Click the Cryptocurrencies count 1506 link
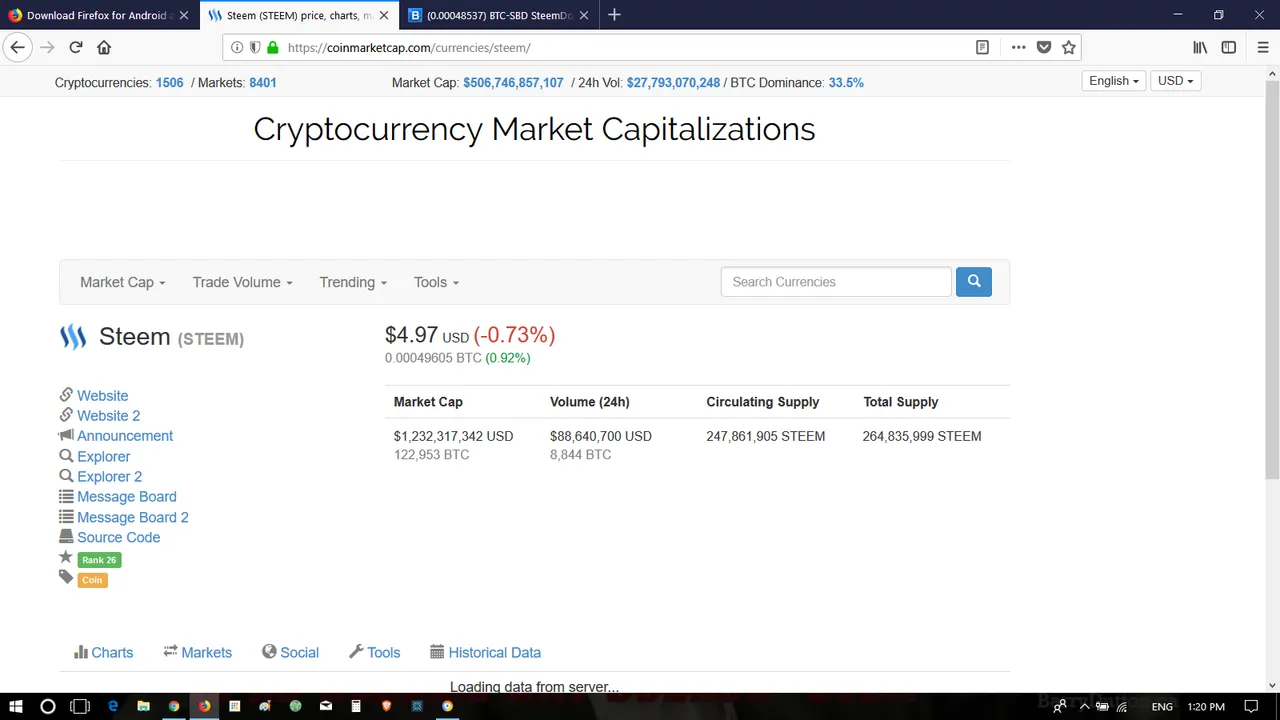 point(169,83)
